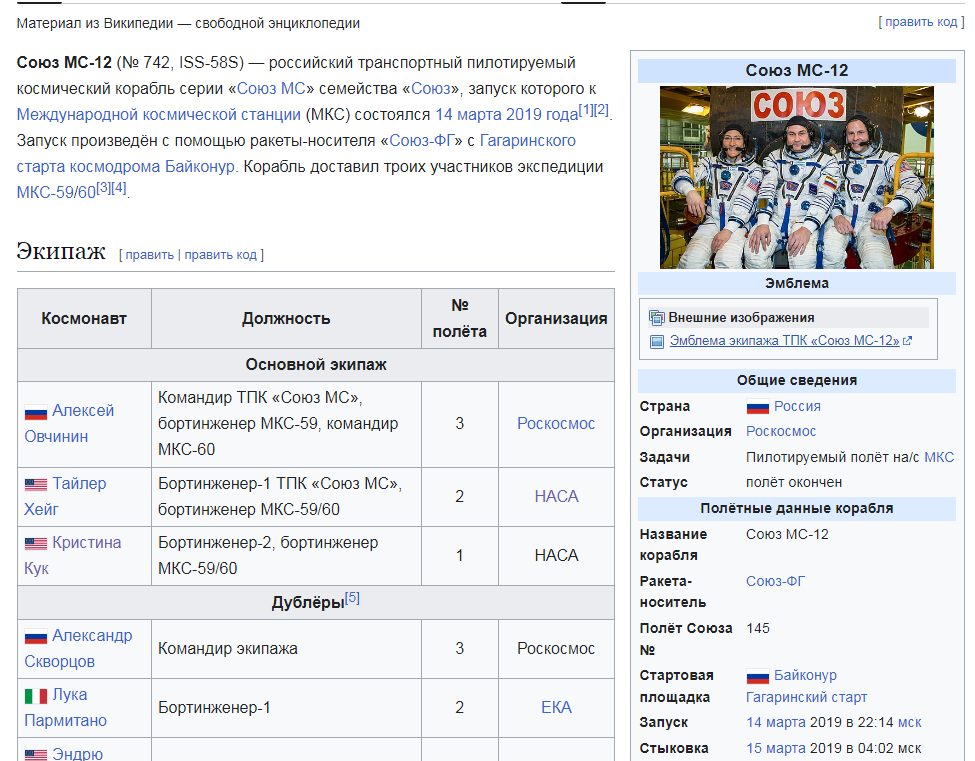Open Роскосмос link in infobox Организация row

[781, 431]
